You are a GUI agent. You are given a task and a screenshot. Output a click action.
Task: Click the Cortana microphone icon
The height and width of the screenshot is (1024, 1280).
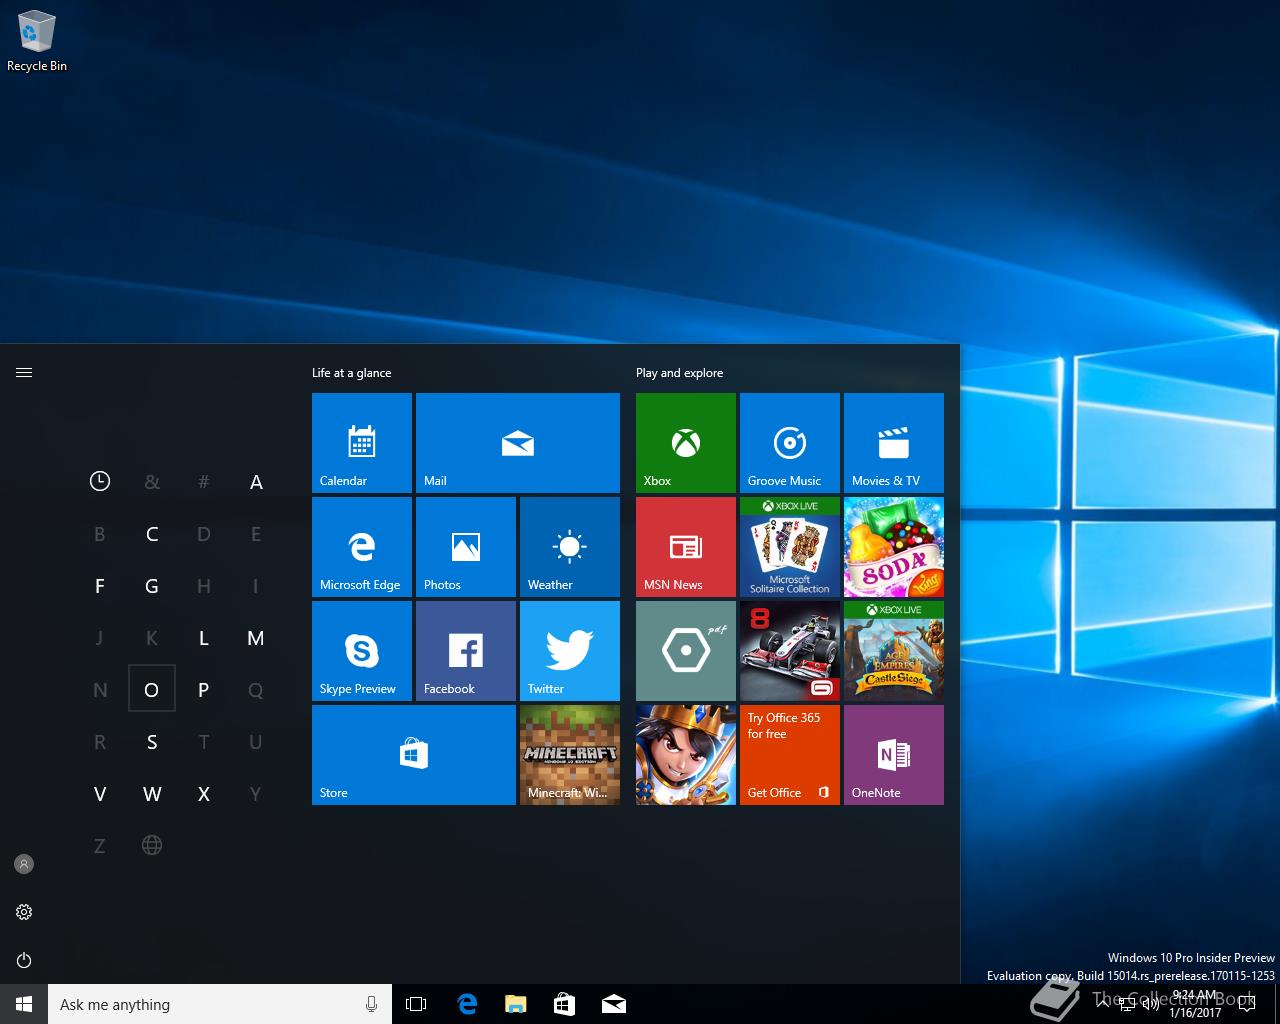click(371, 1004)
